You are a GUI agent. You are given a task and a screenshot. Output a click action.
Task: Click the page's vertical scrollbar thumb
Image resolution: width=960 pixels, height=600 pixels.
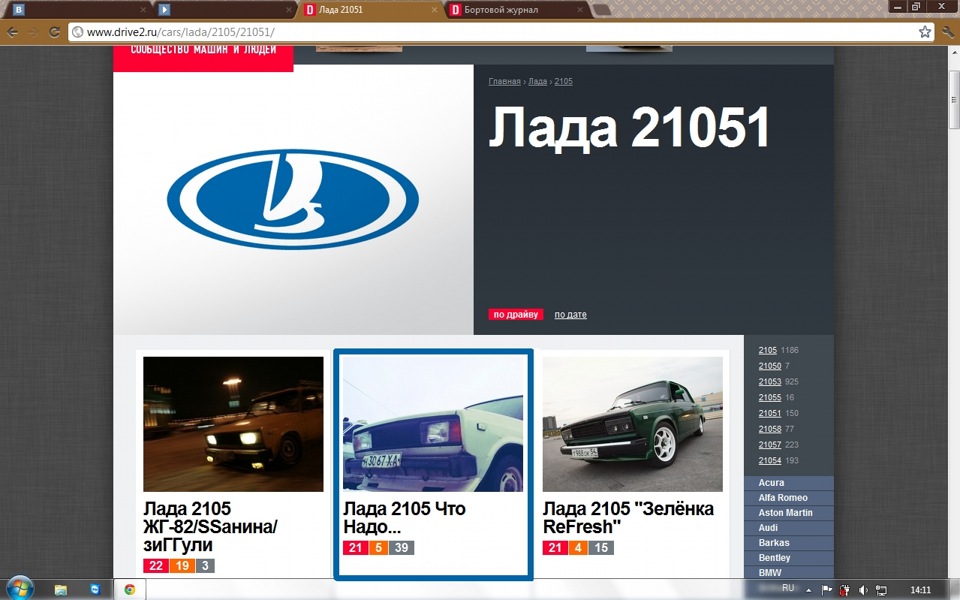click(x=954, y=100)
